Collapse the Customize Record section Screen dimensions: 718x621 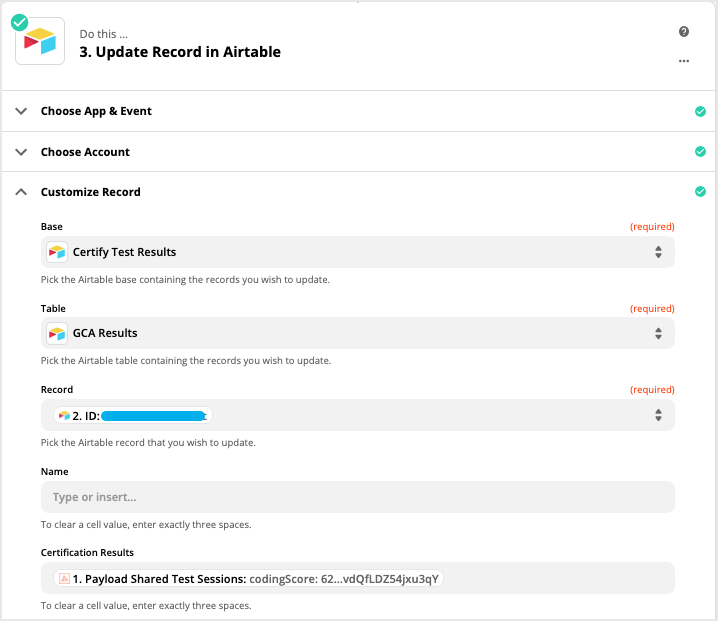click(x=21, y=192)
